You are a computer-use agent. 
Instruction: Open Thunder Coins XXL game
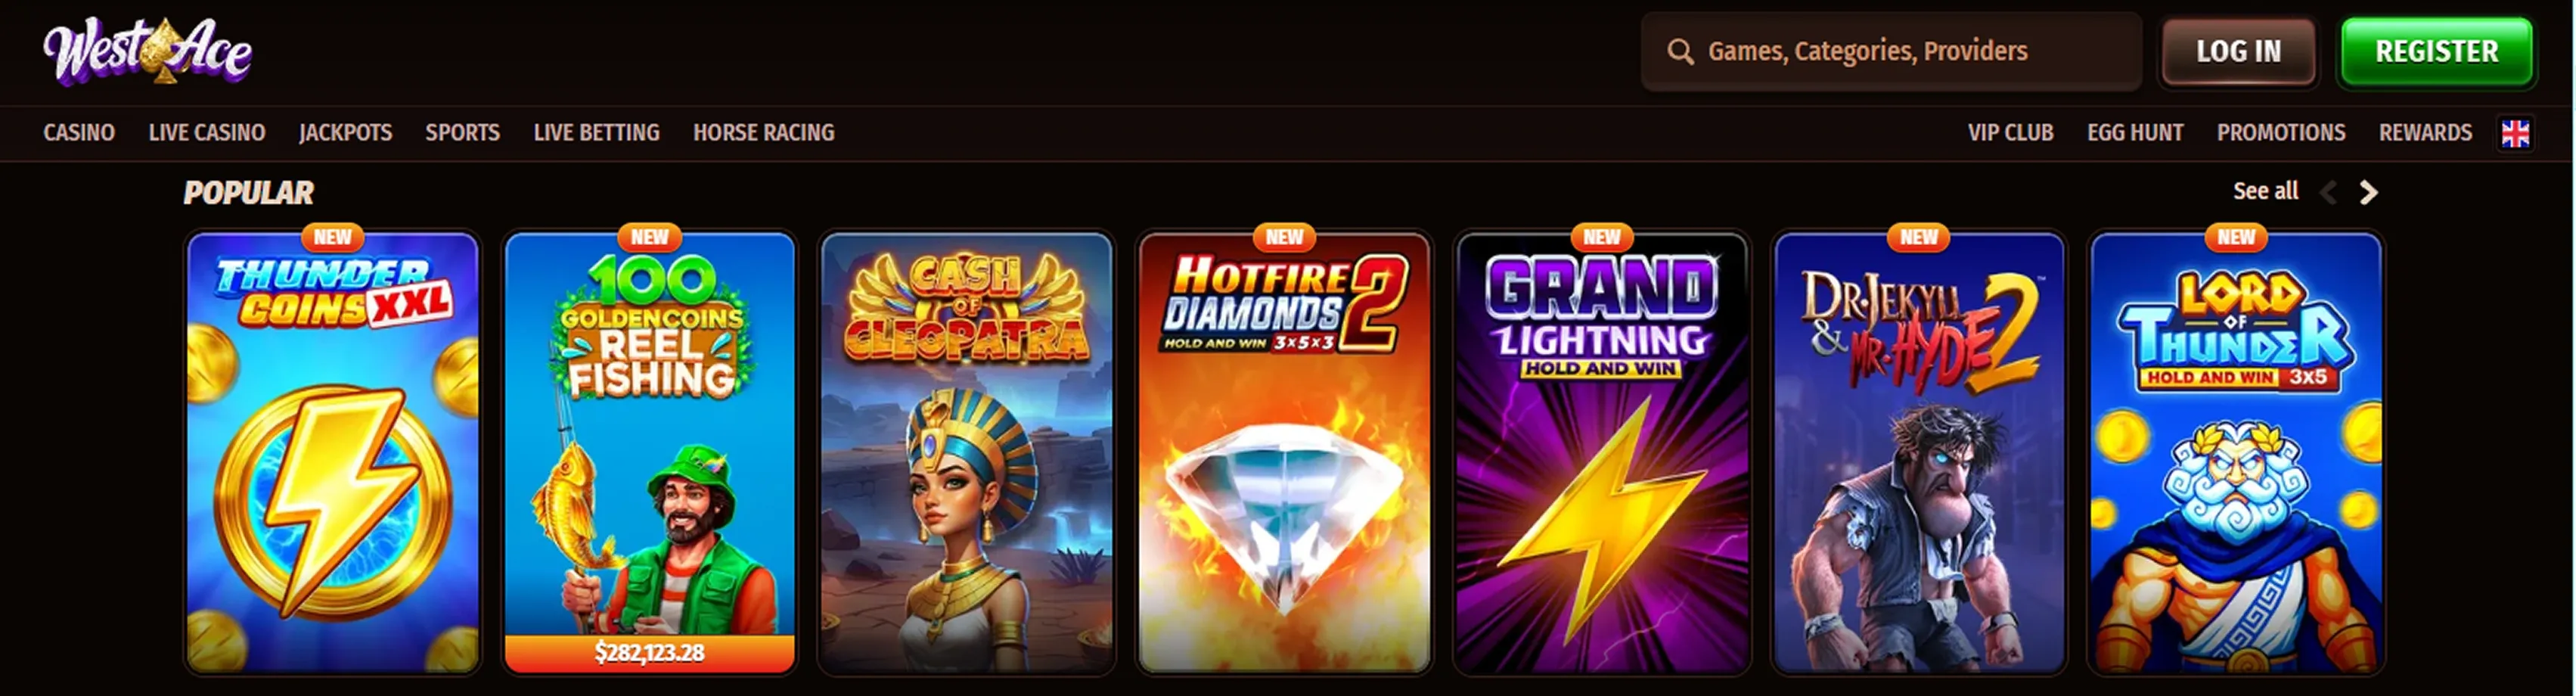tap(332, 453)
